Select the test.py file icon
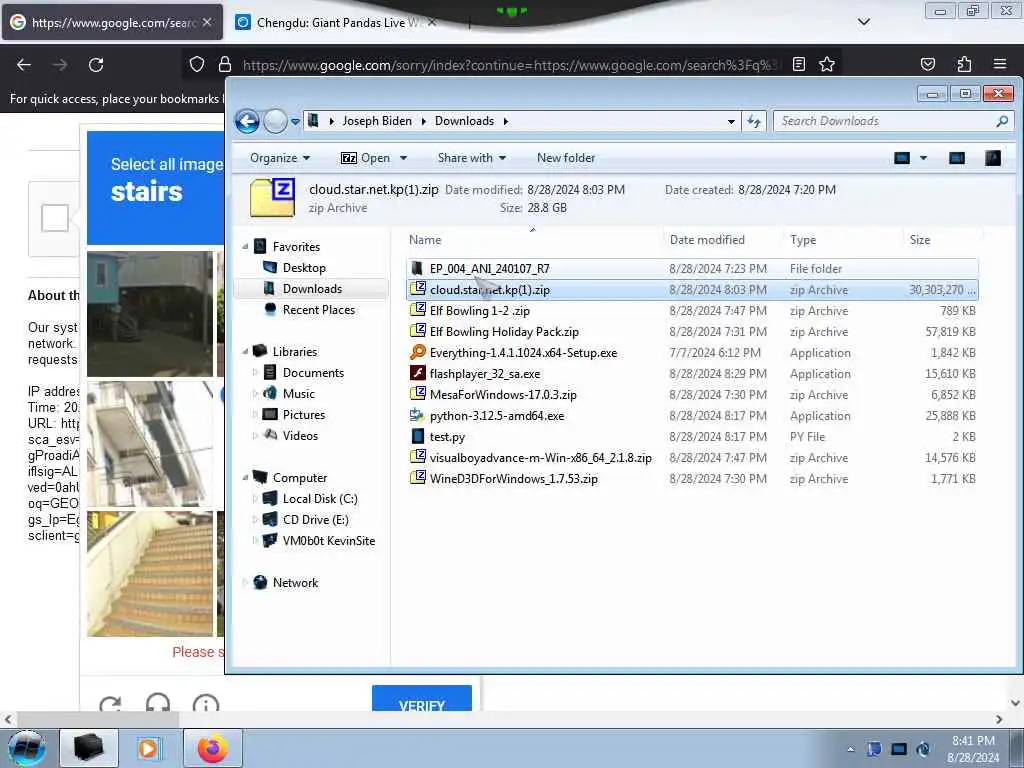Image resolution: width=1024 pixels, height=768 pixels. (417, 436)
